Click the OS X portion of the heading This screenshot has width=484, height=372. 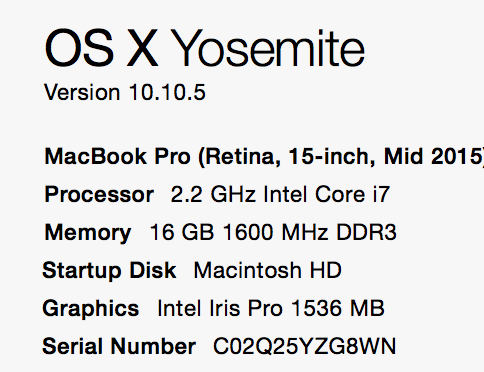point(101,48)
